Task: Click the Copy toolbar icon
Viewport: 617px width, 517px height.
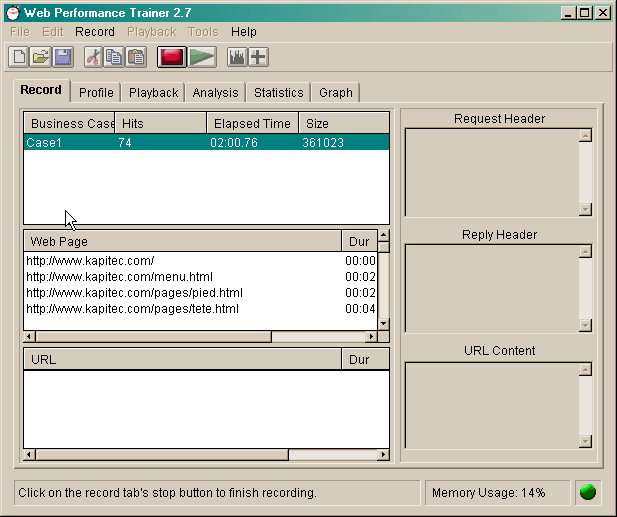Action: (114, 57)
